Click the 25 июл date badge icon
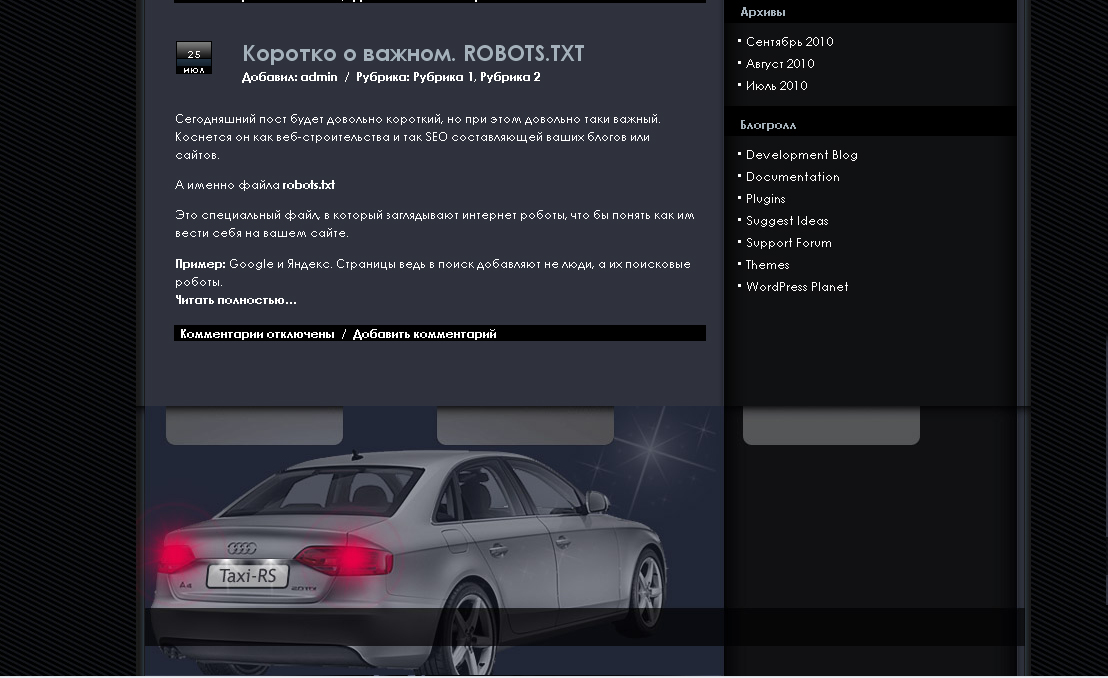1108x678 pixels. coord(194,58)
